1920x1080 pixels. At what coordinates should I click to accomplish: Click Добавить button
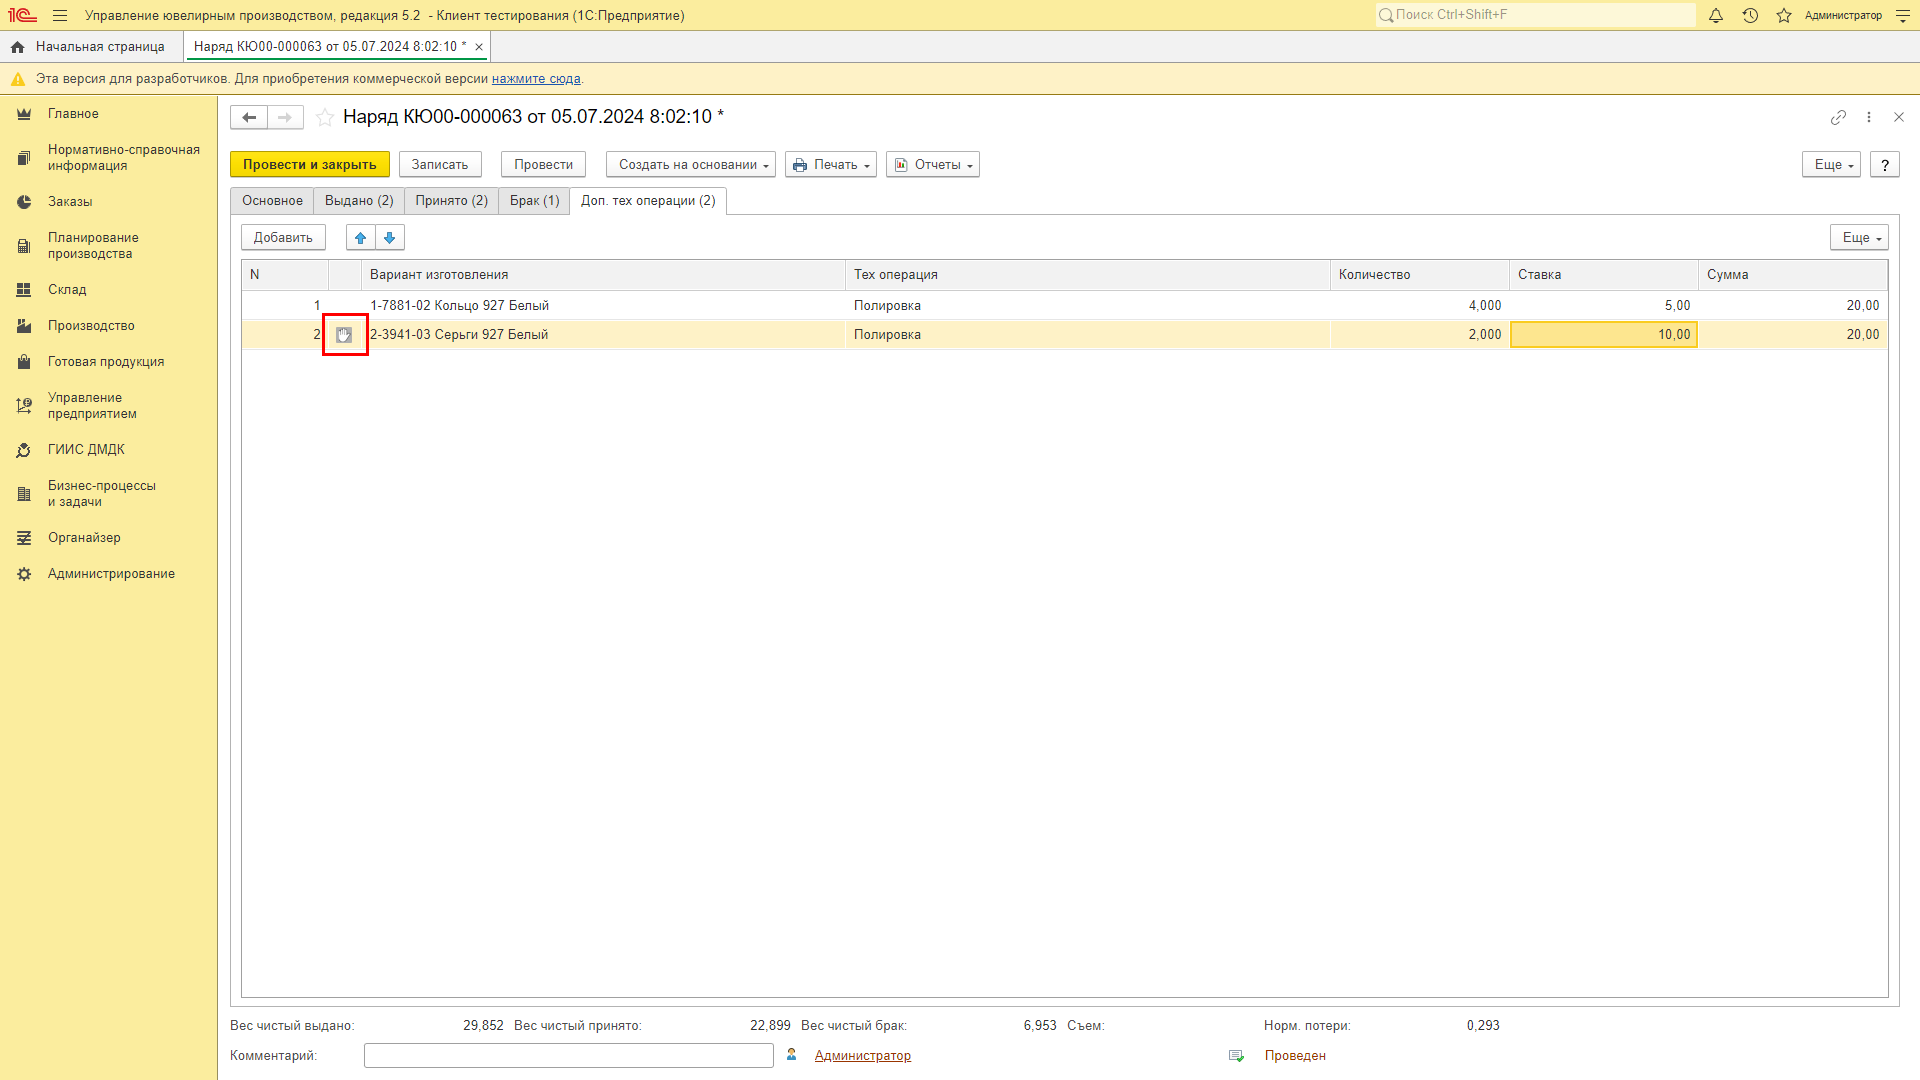(x=283, y=238)
